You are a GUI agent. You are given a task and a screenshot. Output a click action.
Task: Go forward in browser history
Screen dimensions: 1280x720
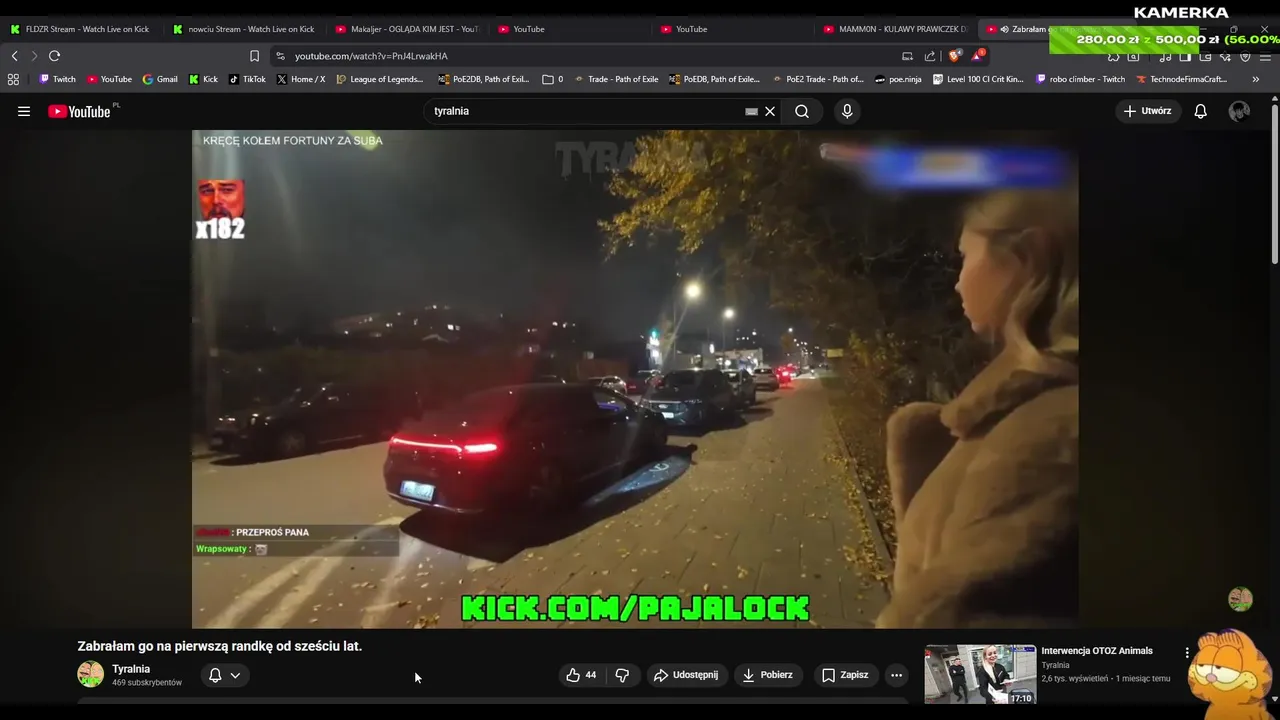pos(34,56)
